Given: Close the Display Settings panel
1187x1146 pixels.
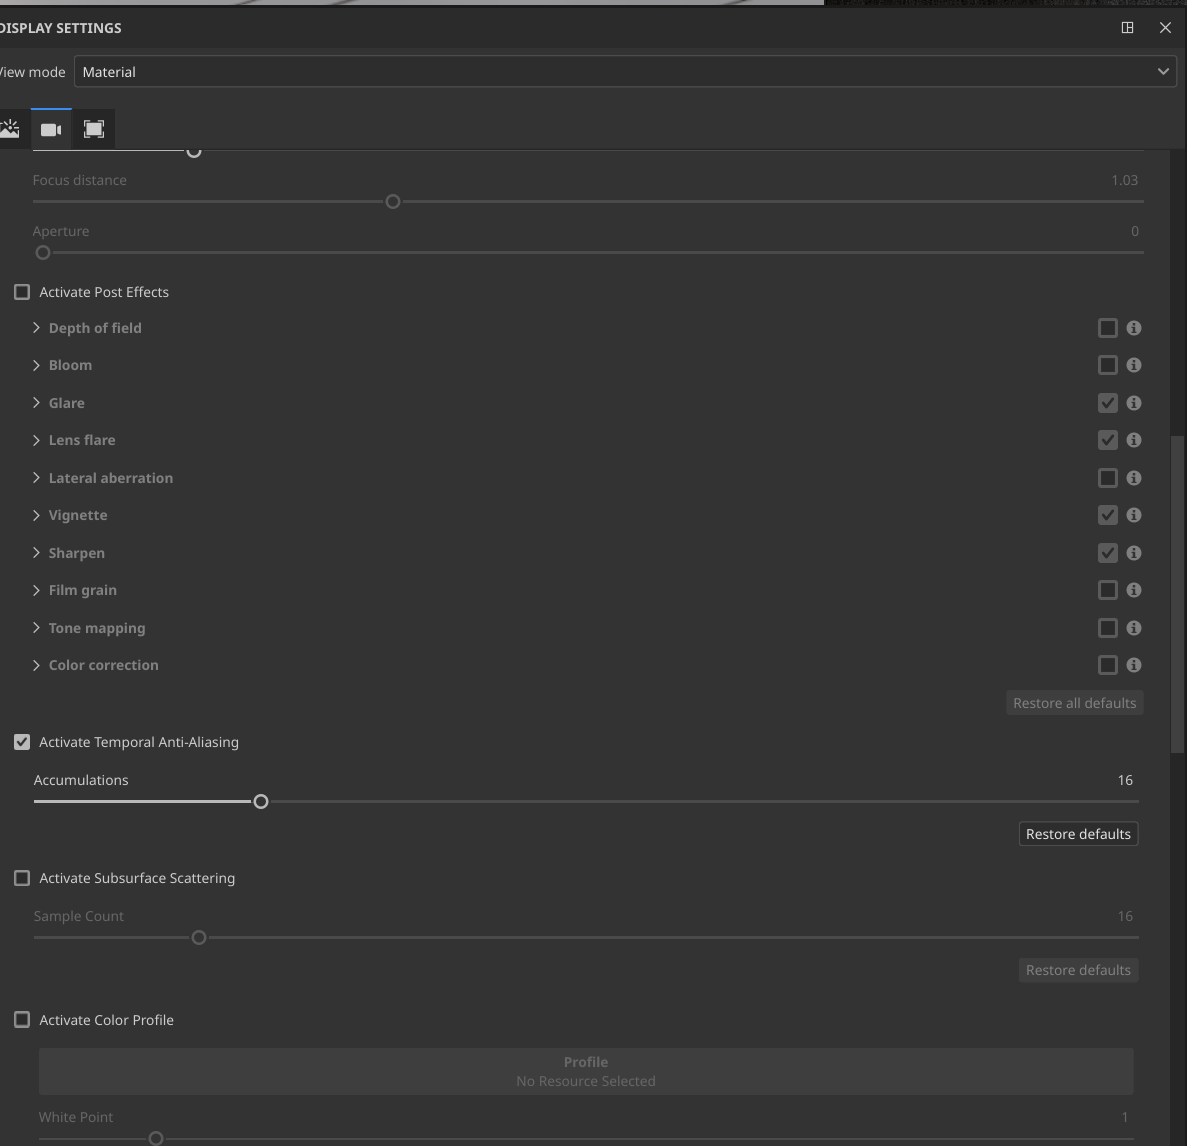Looking at the screenshot, I should coord(1165,28).
